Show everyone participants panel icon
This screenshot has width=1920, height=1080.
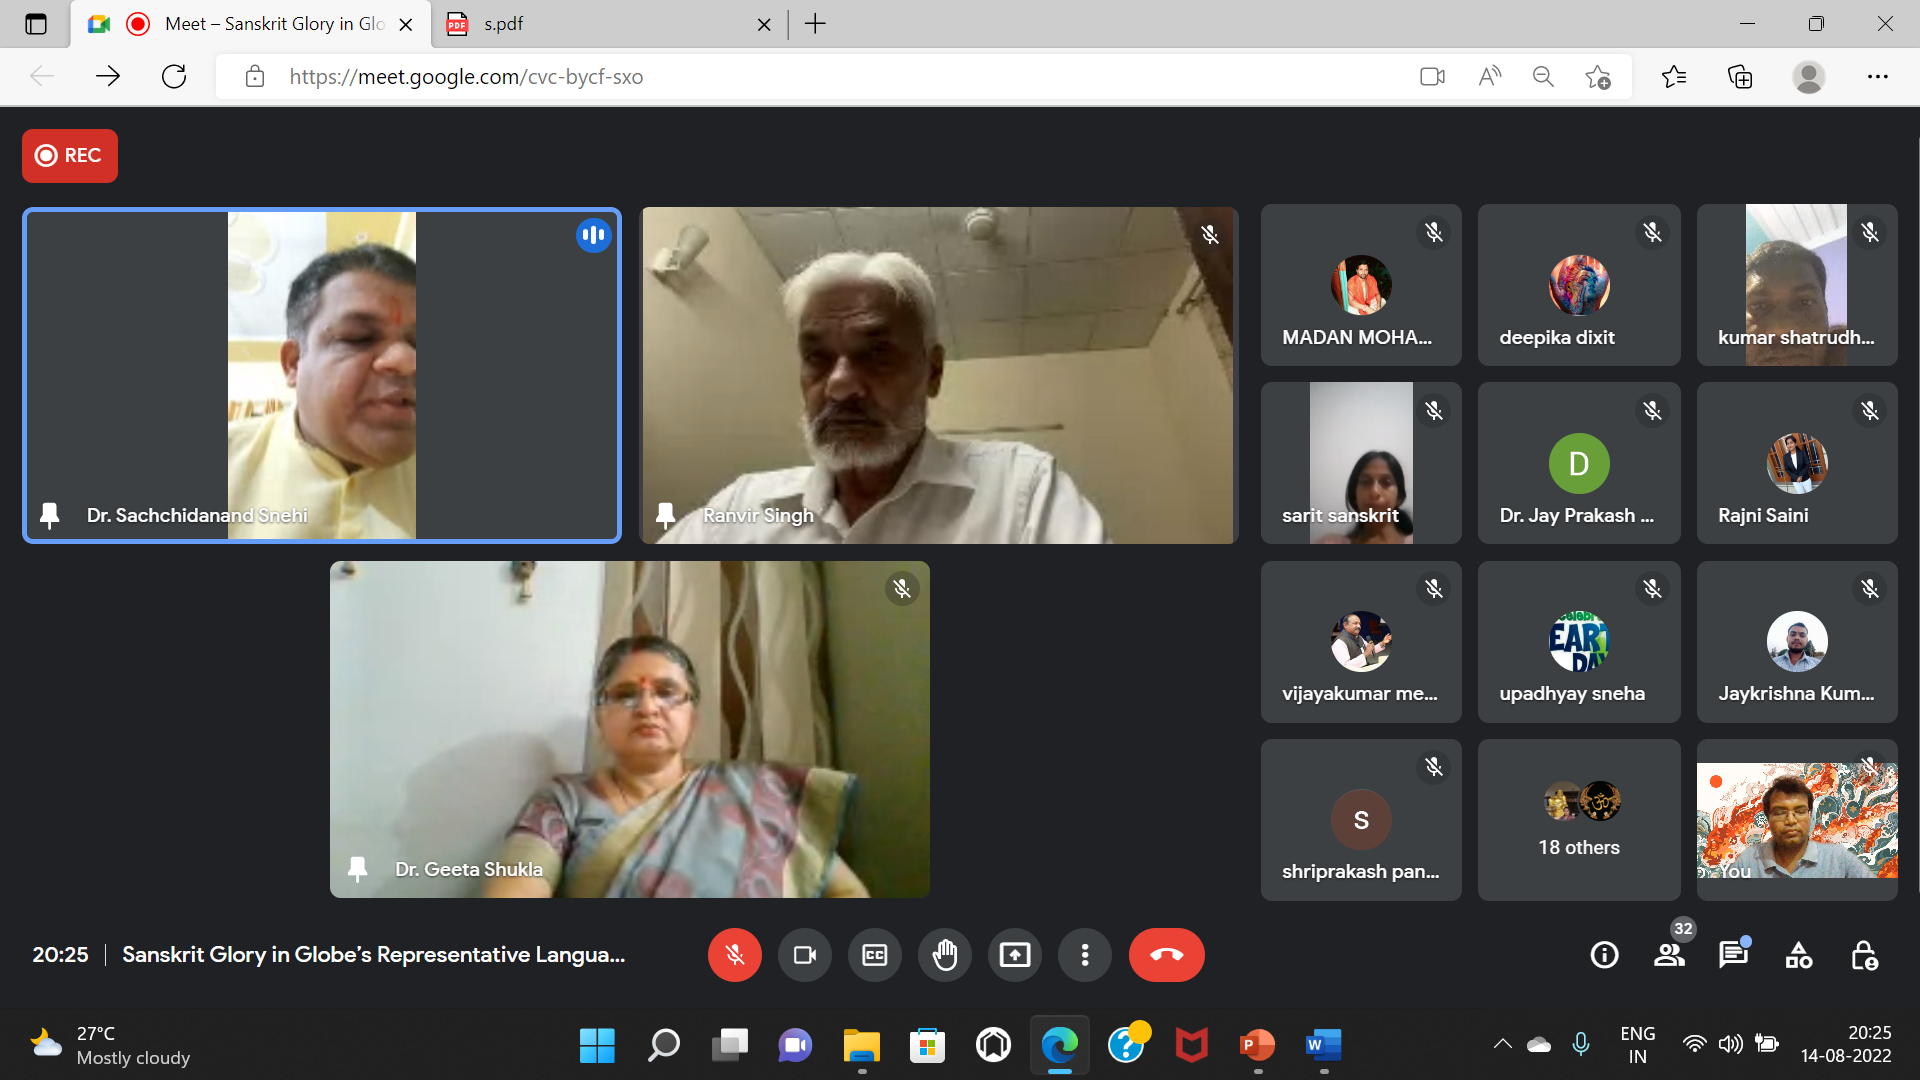click(x=1668, y=955)
